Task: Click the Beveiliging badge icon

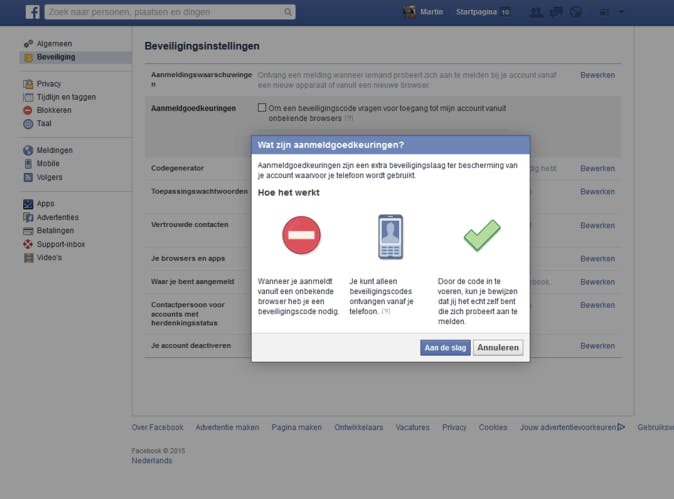Action: point(28,58)
